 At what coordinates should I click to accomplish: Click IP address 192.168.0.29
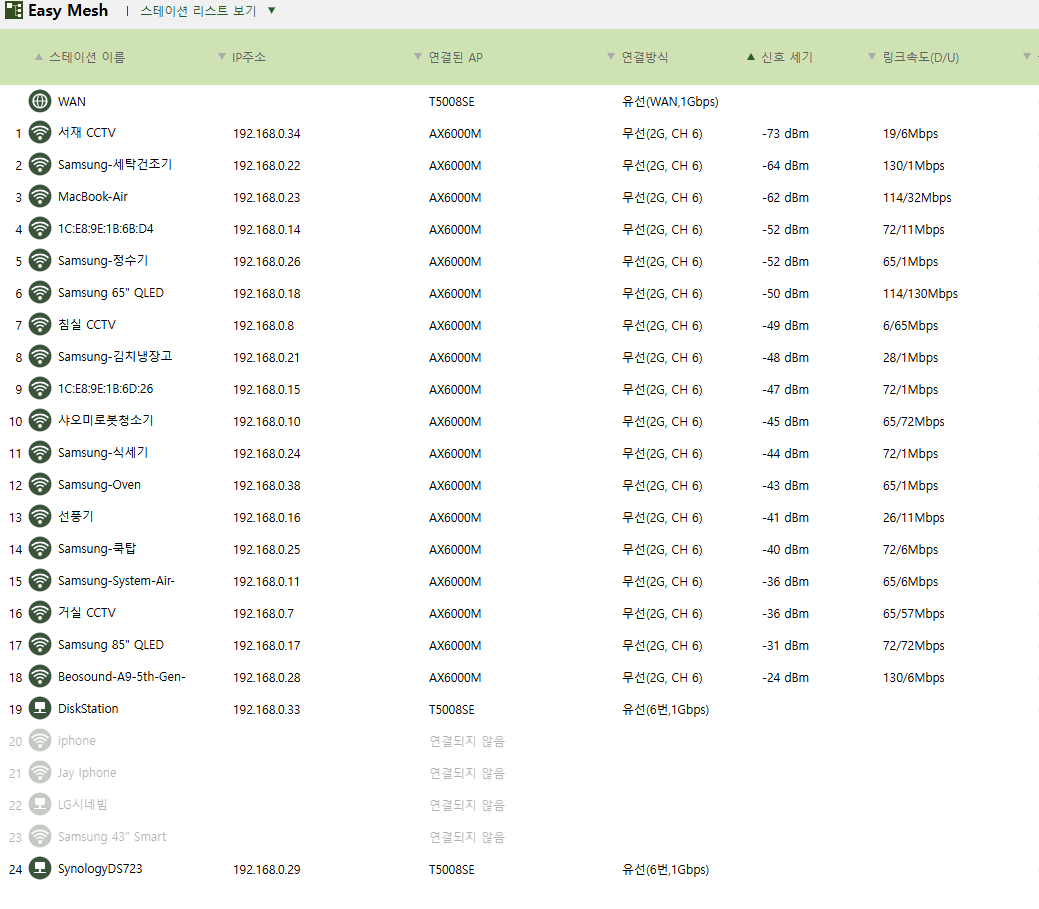click(266, 870)
